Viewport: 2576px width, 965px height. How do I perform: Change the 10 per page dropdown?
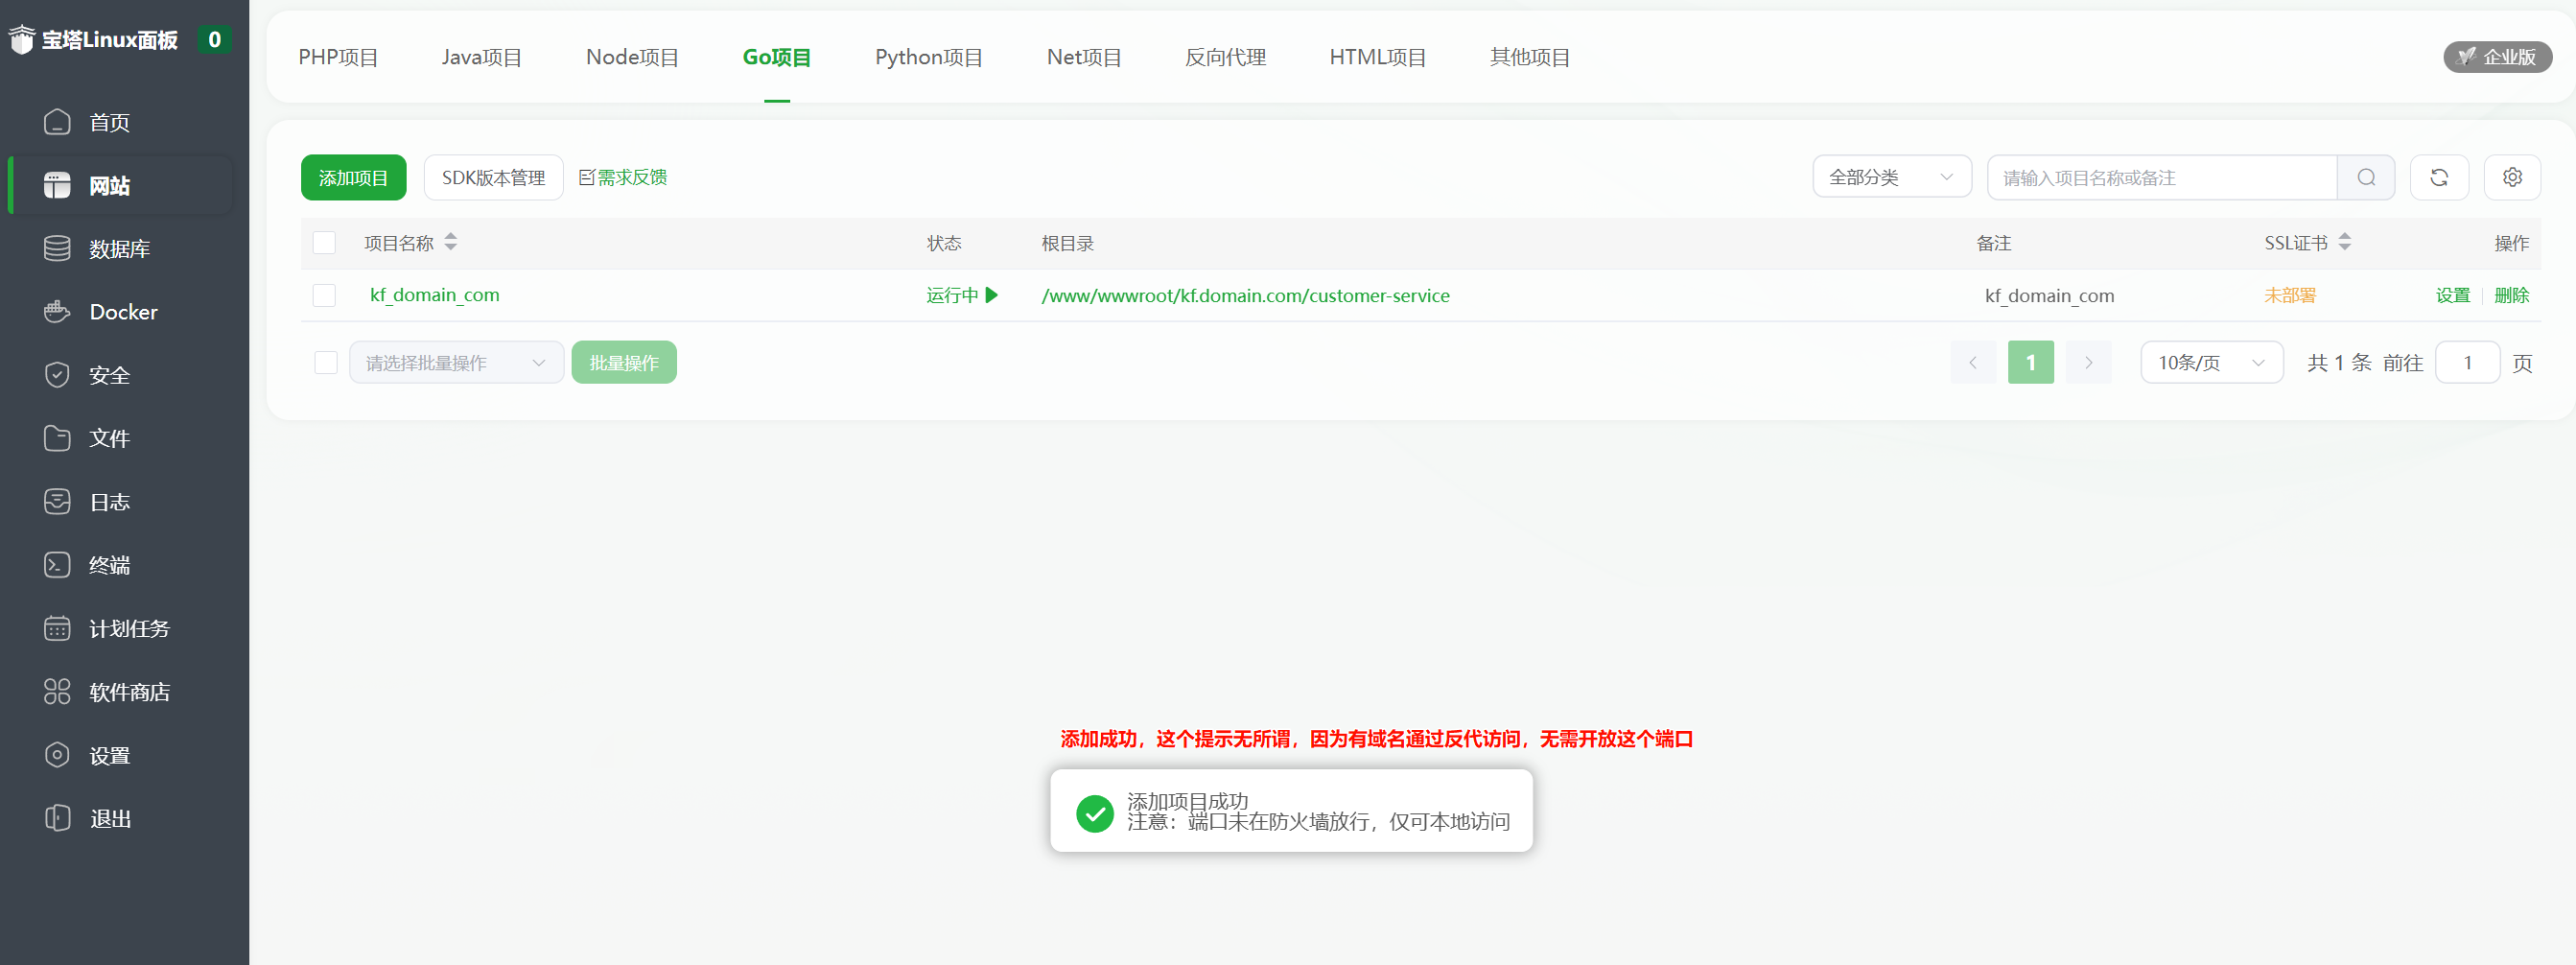point(2210,363)
